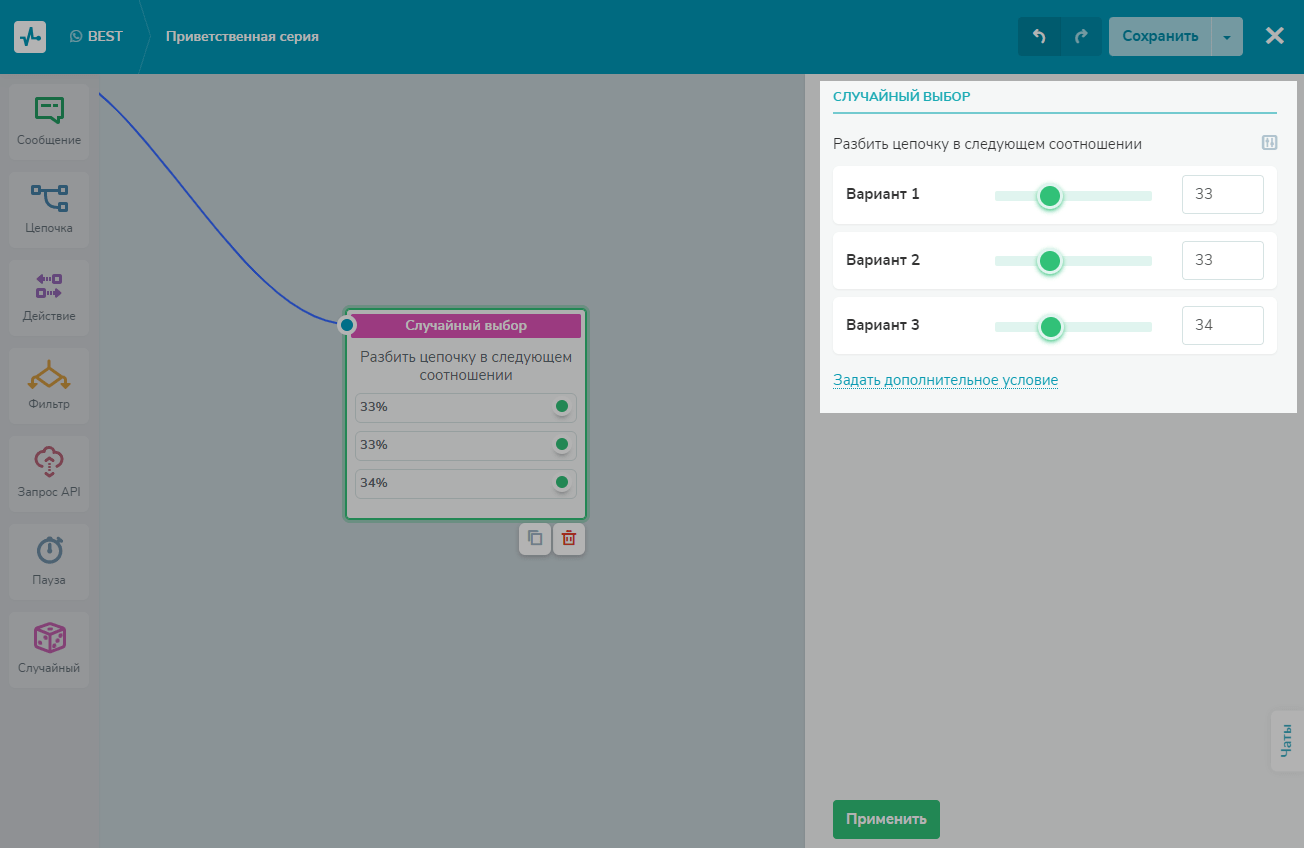The image size is (1304, 848).
Task: Click the Вариант 2 slider handle
Action: pos(1049,262)
